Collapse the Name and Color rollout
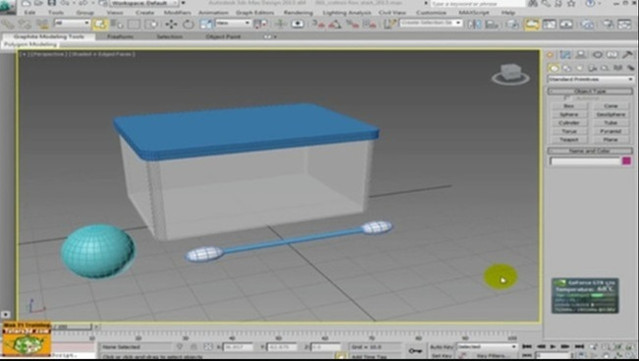 tap(590, 151)
